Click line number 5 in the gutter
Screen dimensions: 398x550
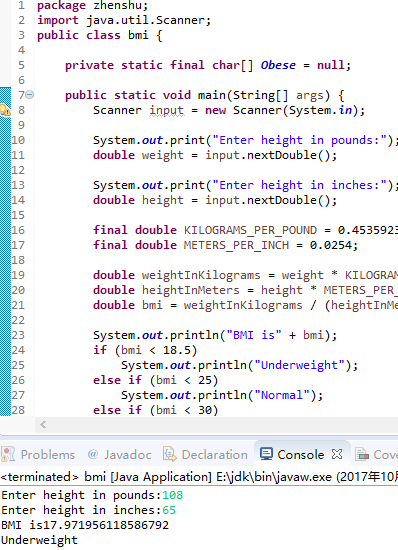tap(21, 65)
